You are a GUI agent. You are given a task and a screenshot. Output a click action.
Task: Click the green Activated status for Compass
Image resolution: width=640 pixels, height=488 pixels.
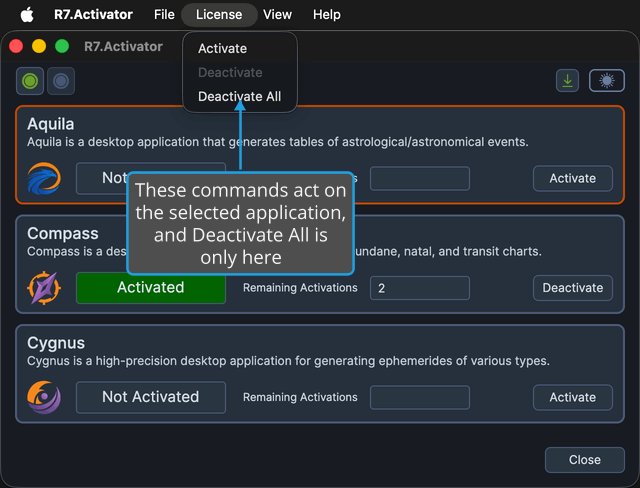tap(151, 288)
